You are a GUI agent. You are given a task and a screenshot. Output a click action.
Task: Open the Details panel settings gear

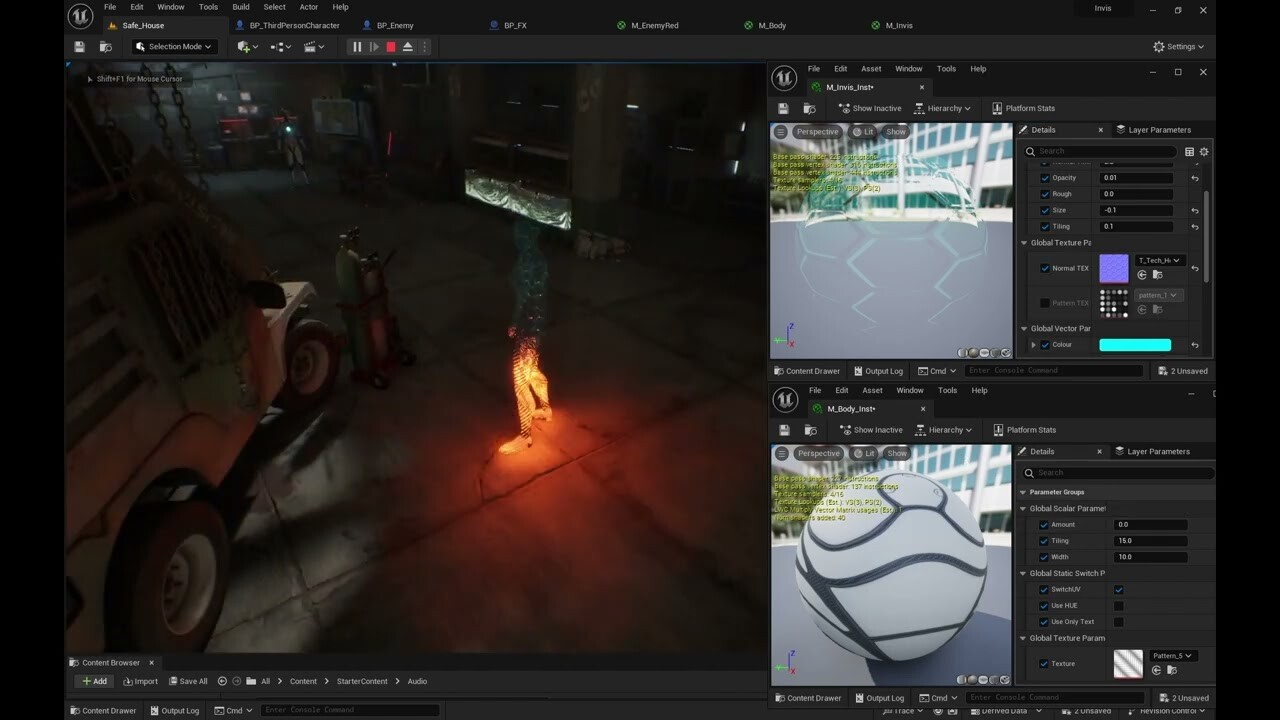coord(1203,151)
